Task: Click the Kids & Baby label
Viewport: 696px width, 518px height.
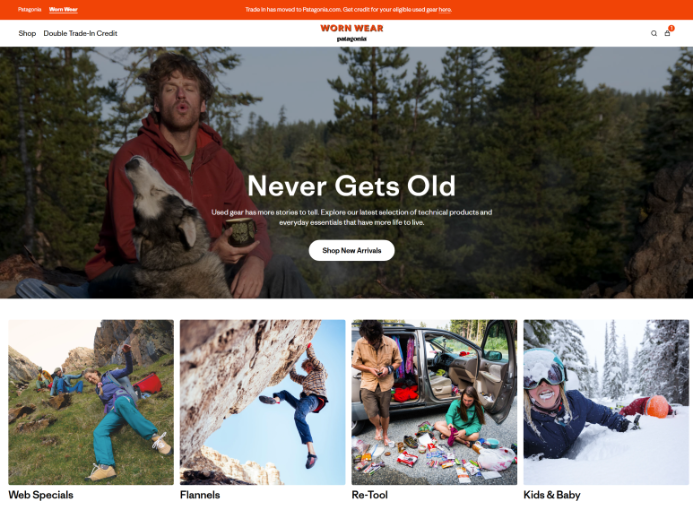Action: [x=552, y=495]
